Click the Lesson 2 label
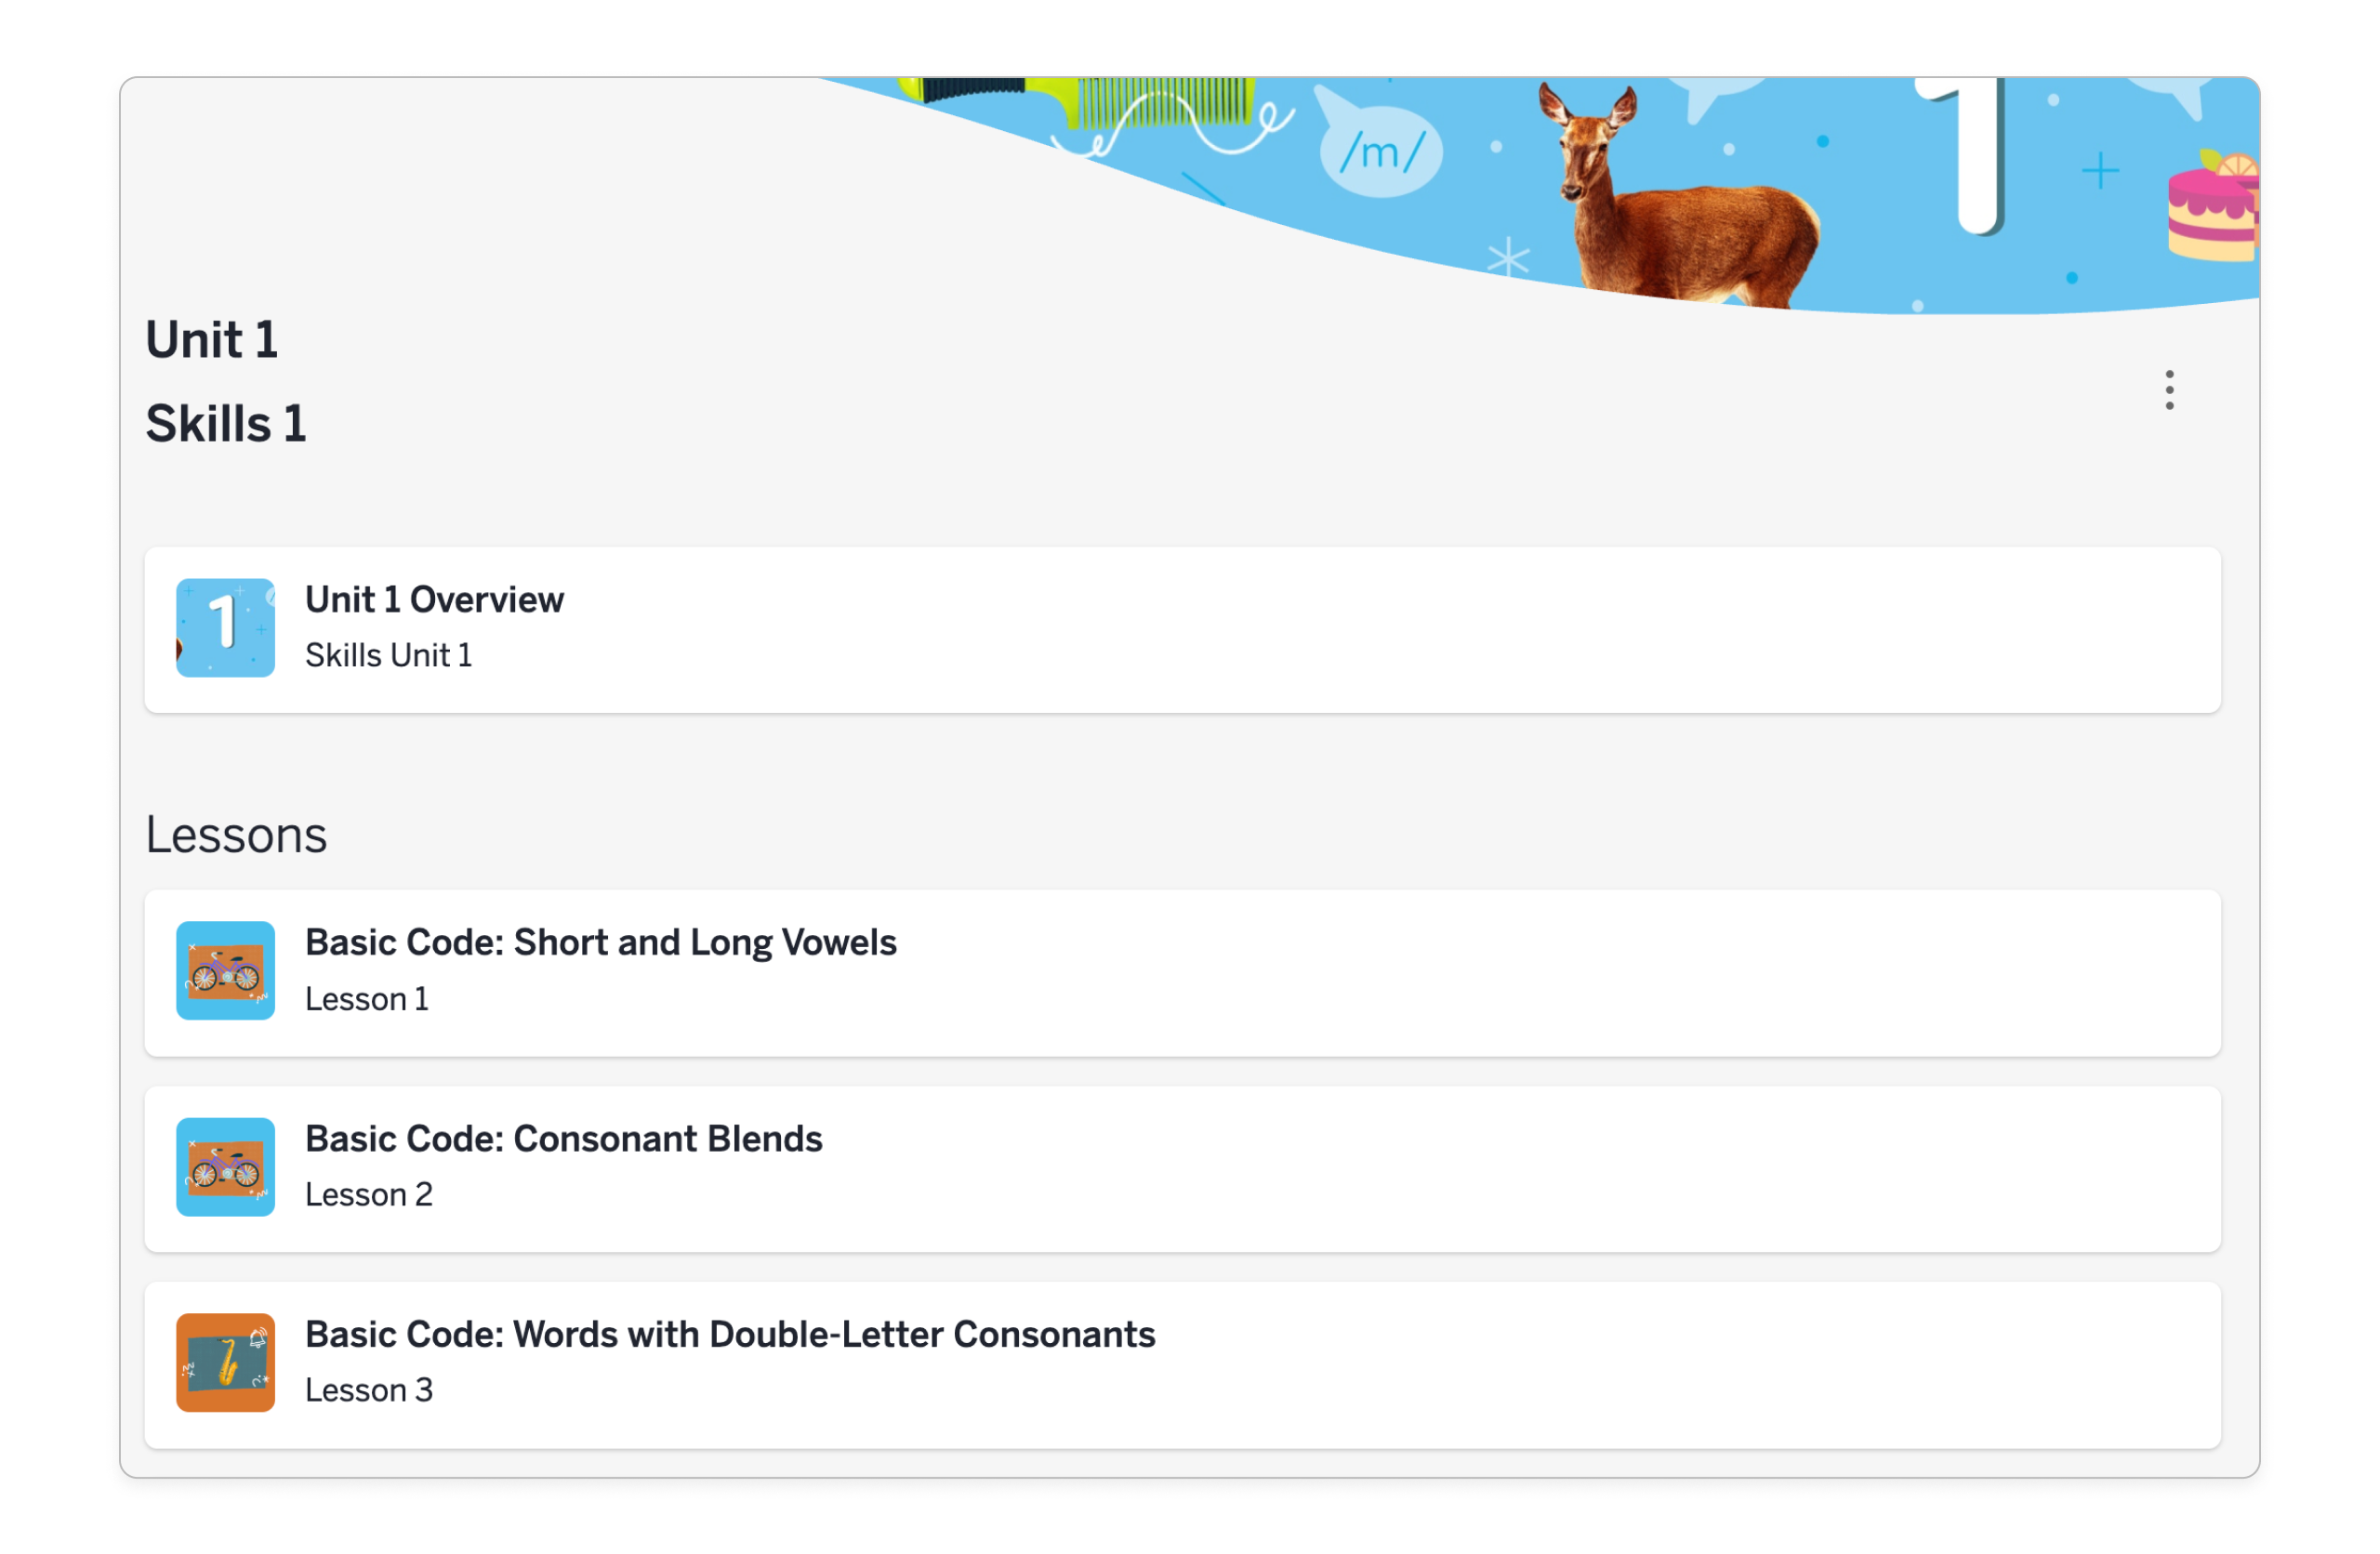This screenshot has height=1554, width=2380. pyautogui.click(x=369, y=1194)
